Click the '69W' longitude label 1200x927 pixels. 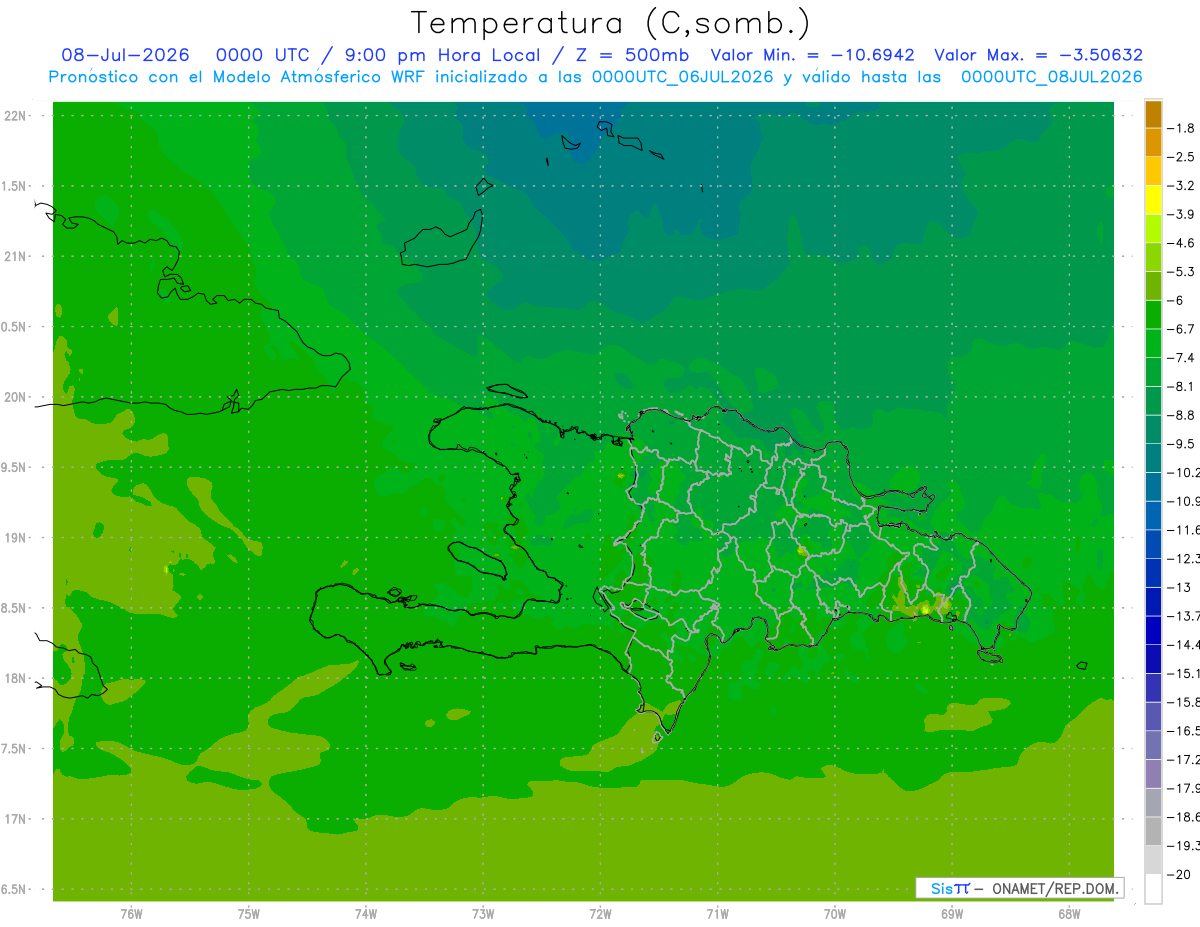click(952, 913)
